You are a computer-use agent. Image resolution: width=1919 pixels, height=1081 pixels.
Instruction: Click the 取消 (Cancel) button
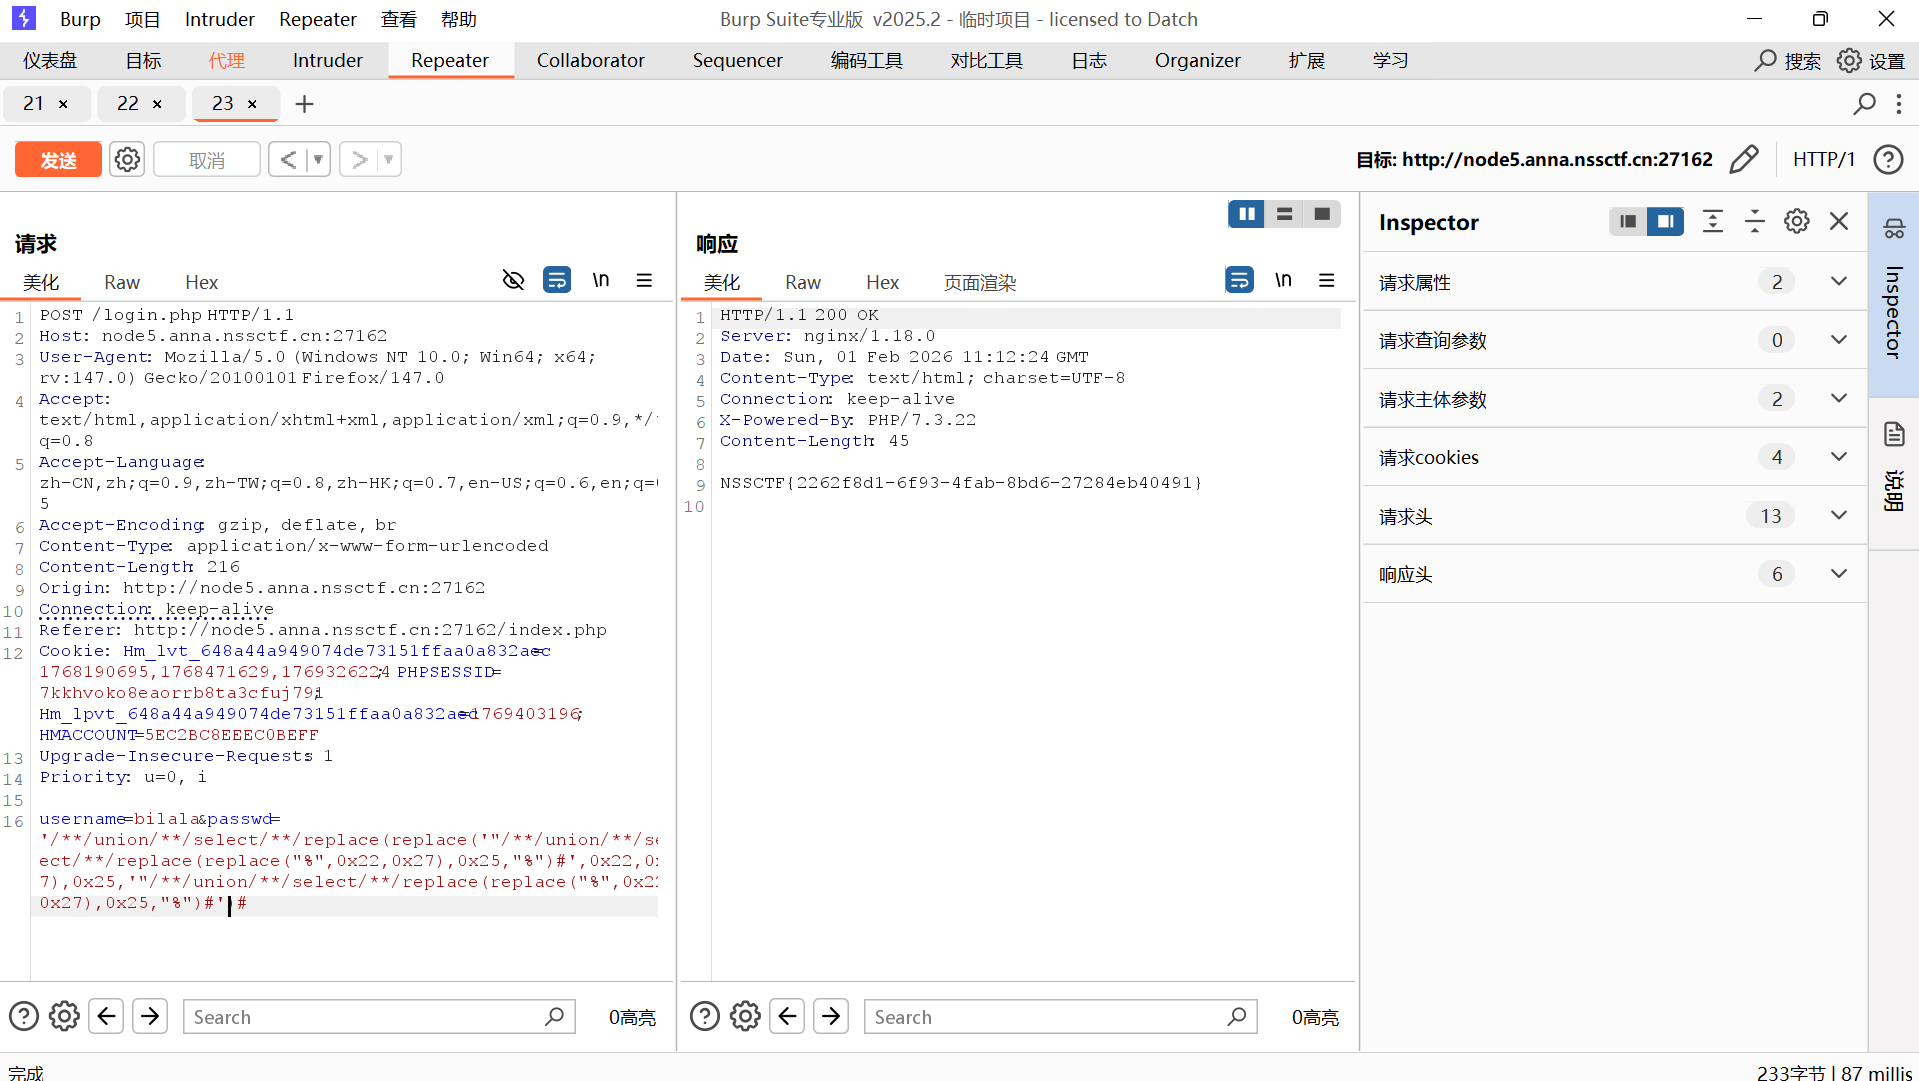(207, 160)
